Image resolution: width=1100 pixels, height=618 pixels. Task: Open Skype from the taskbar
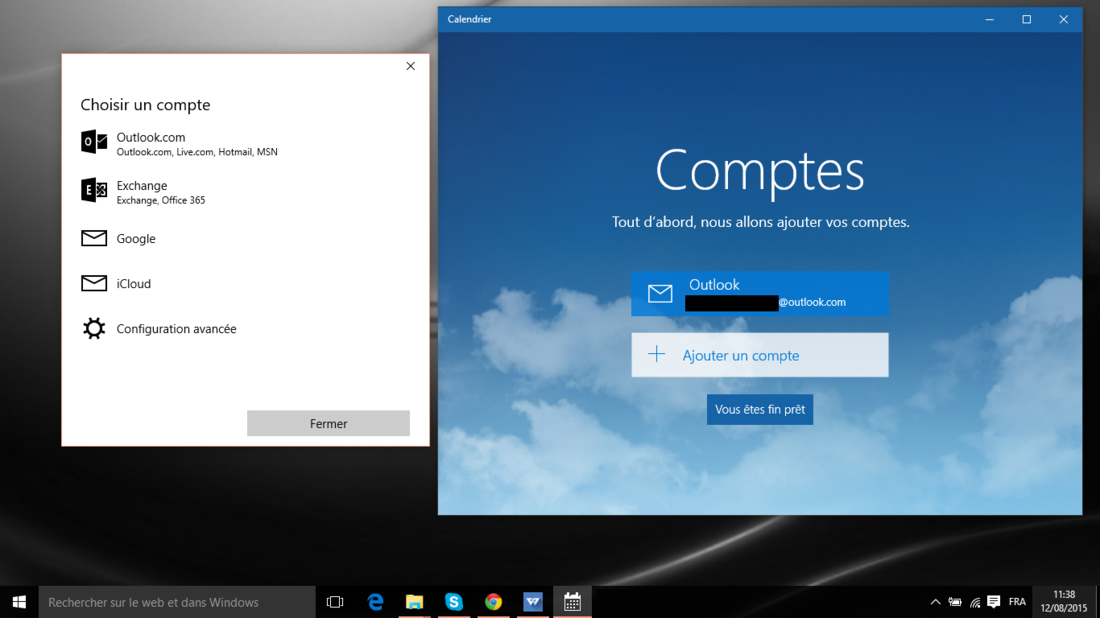click(x=454, y=602)
